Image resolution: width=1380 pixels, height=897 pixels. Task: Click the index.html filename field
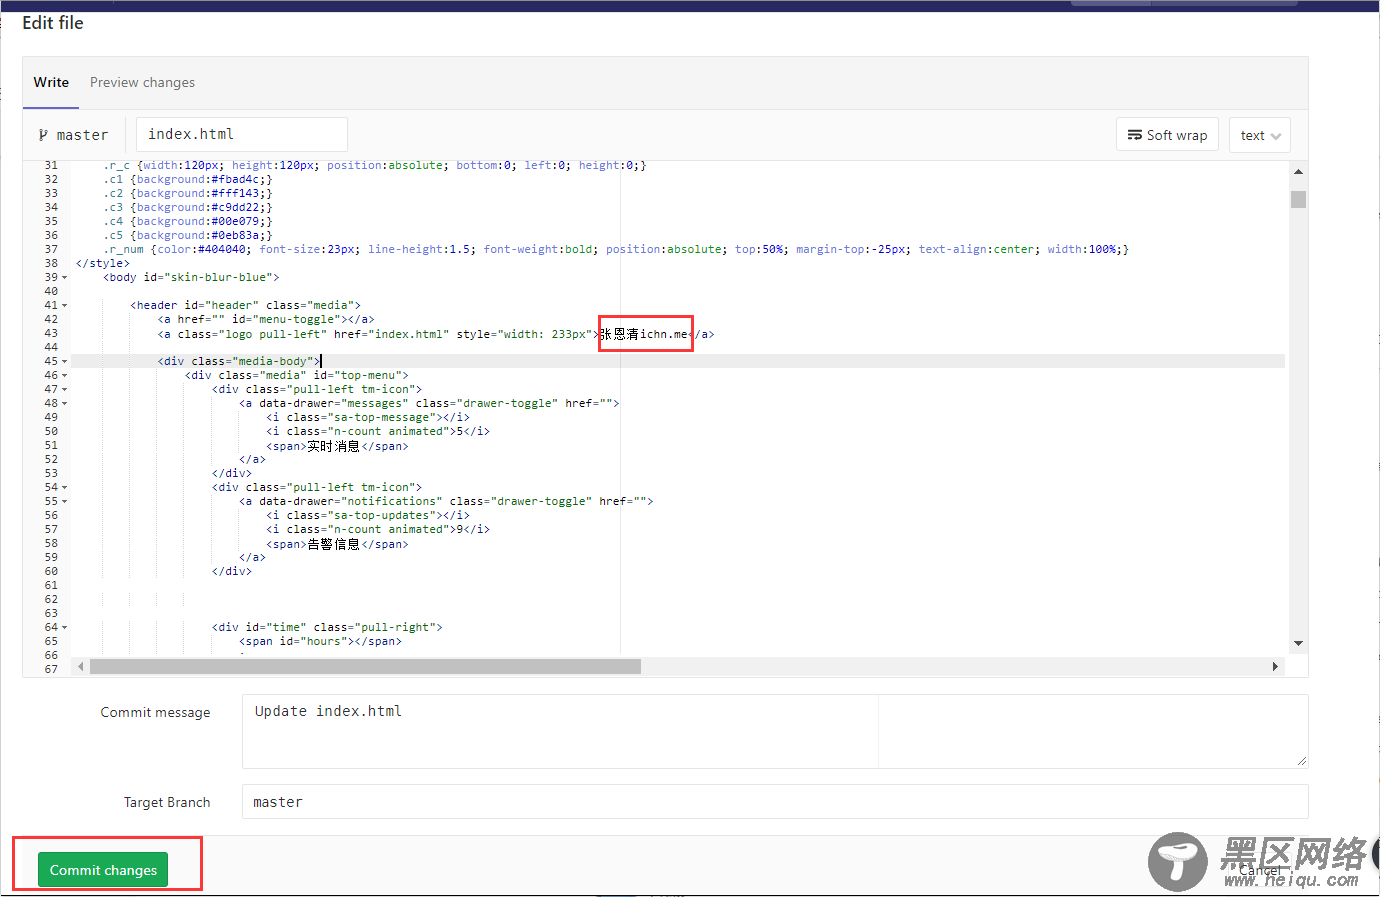(x=242, y=134)
